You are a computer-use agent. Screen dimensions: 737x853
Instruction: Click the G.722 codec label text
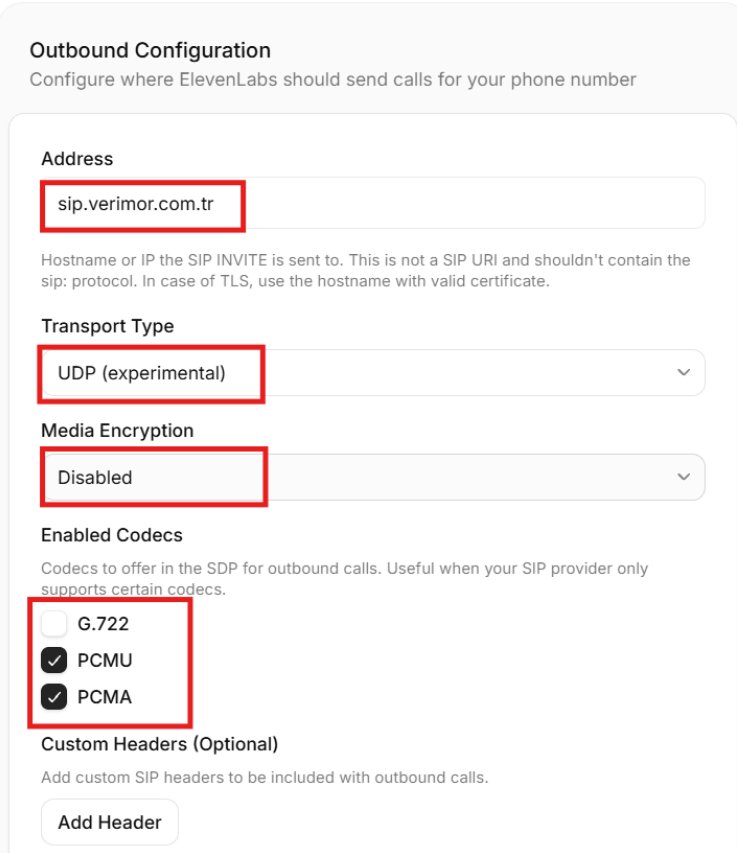click(103, 623)
